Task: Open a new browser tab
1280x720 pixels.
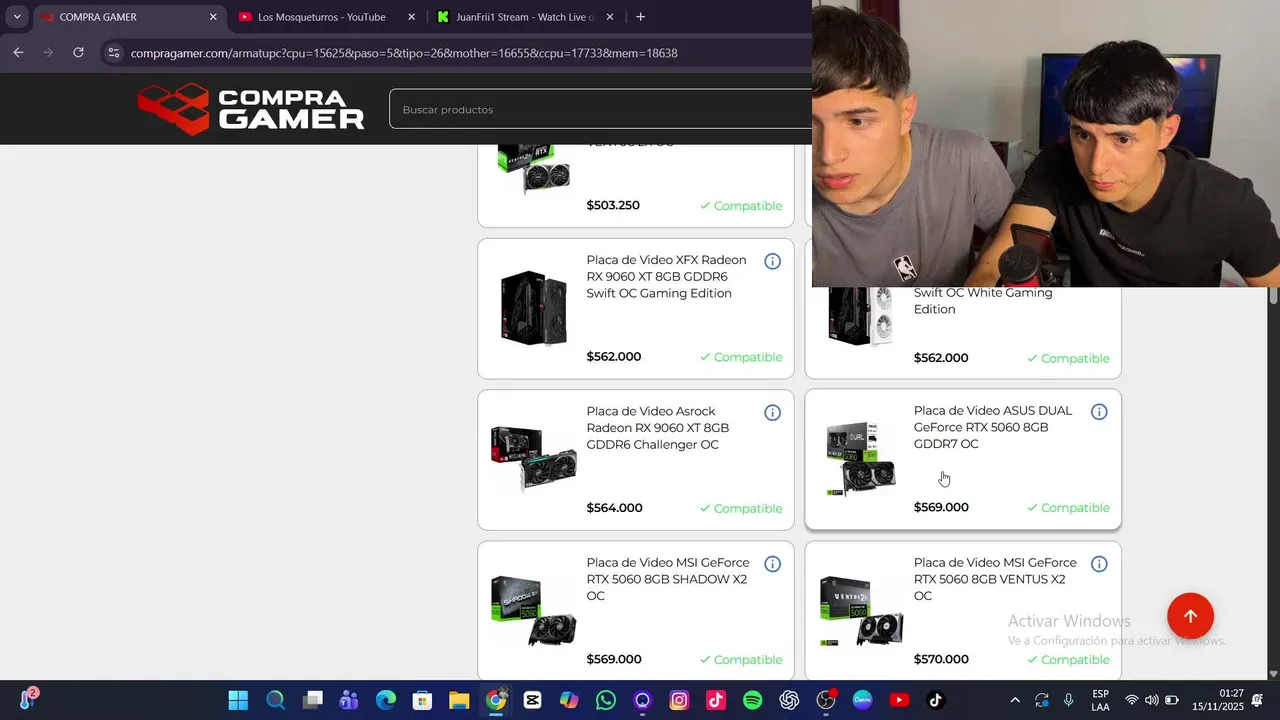Action: pyautogui.click(x=640, y=17)
